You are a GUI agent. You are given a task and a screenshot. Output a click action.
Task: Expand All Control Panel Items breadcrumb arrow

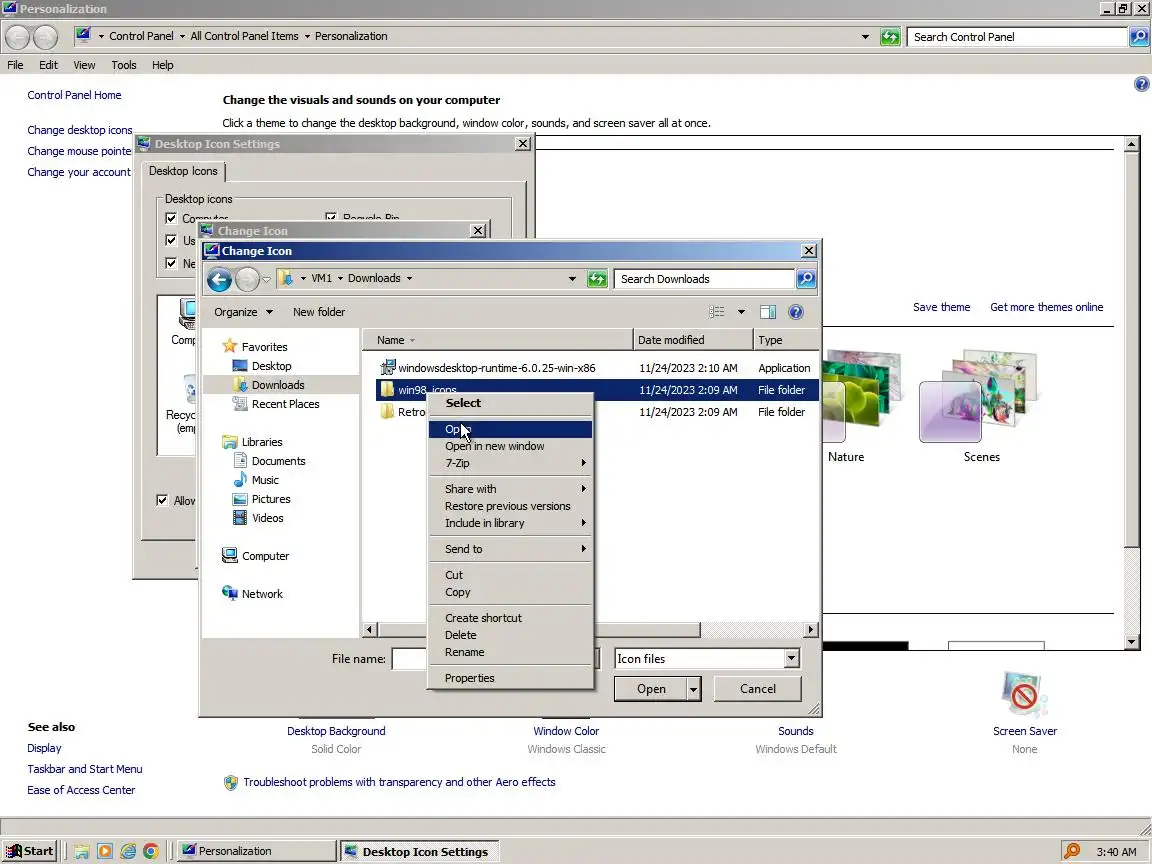[307, 36]
